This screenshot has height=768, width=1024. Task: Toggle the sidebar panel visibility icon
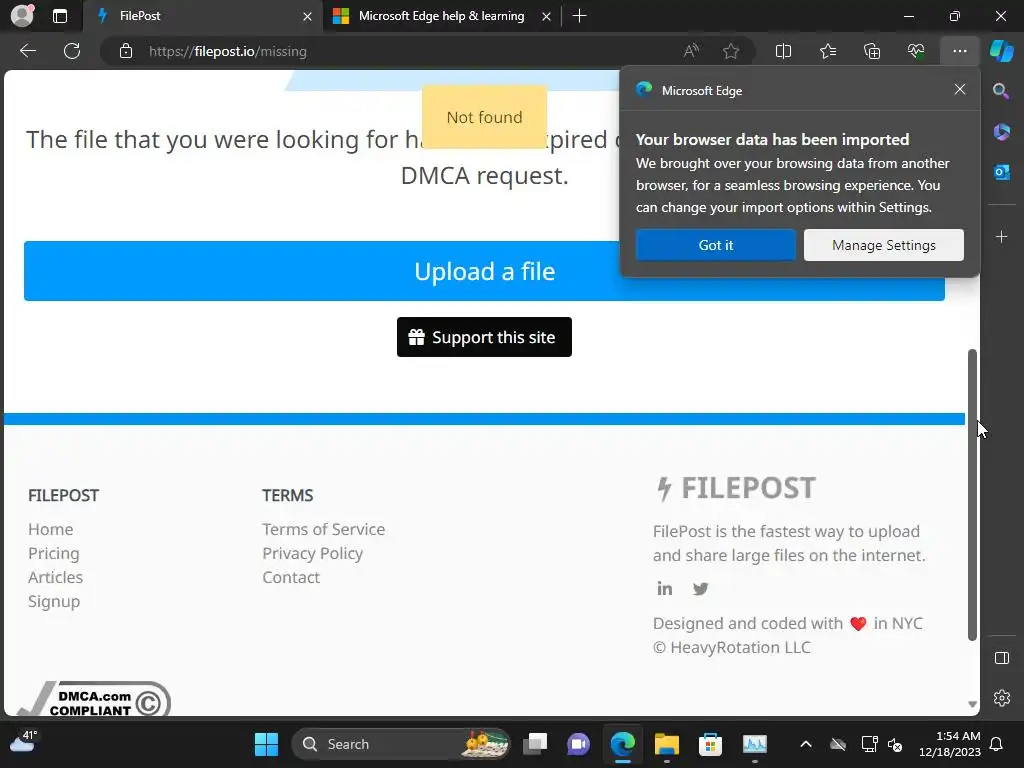tap(1001, 658)
